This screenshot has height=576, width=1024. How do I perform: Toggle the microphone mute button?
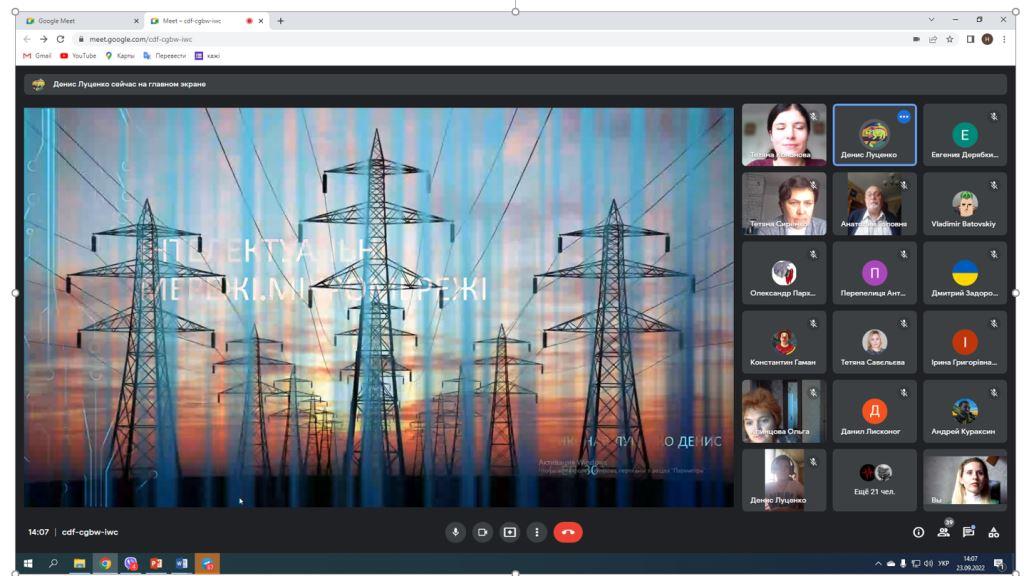tap(455, 532)
